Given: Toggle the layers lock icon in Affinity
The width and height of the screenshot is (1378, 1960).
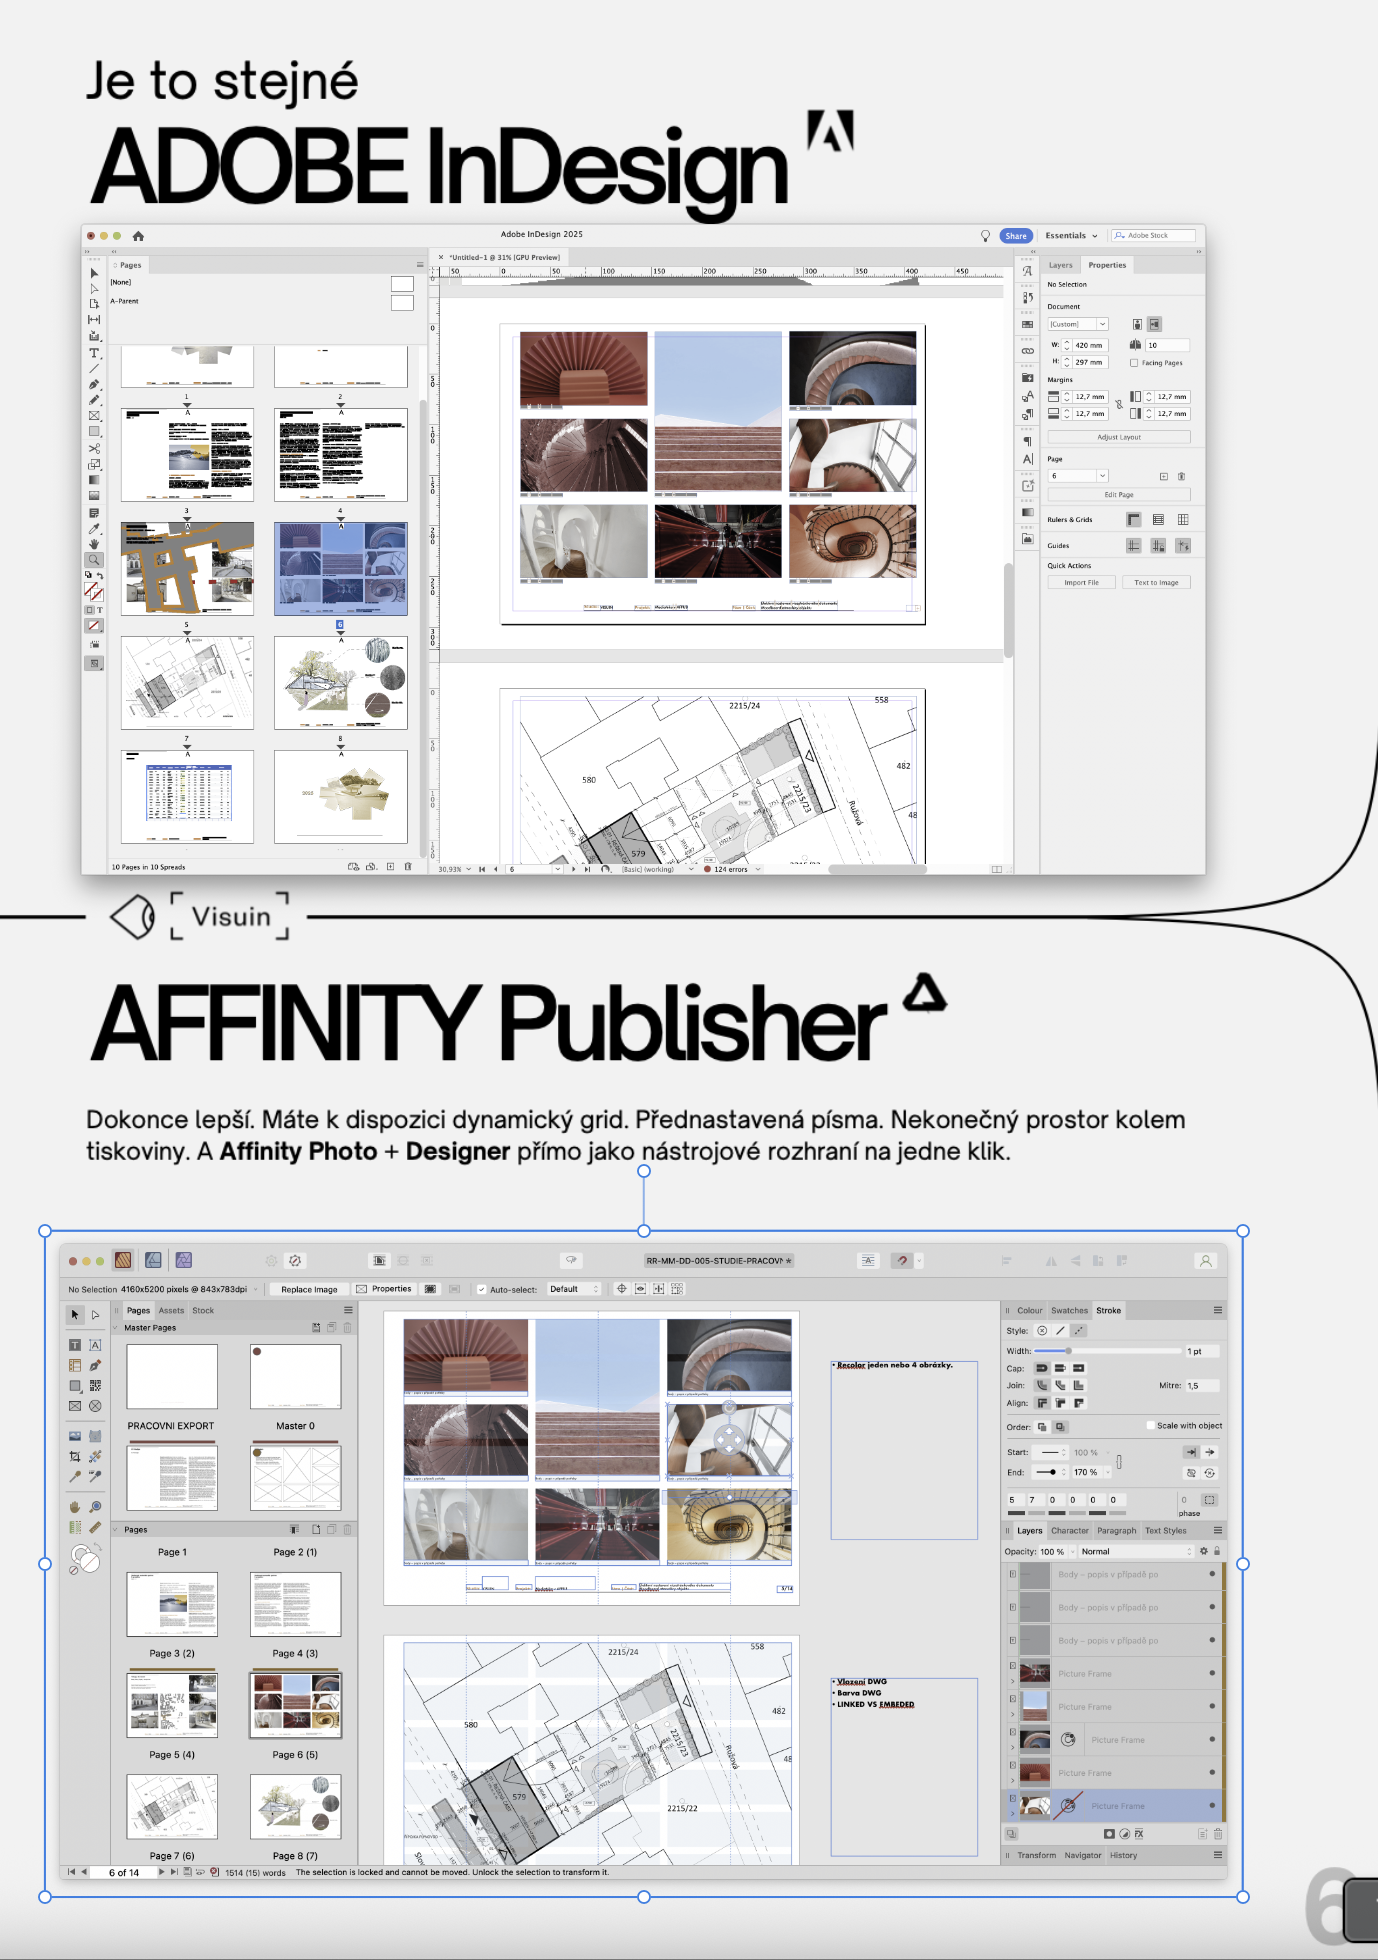Looking at the screenshot, I should (x=1217, y=1551).
